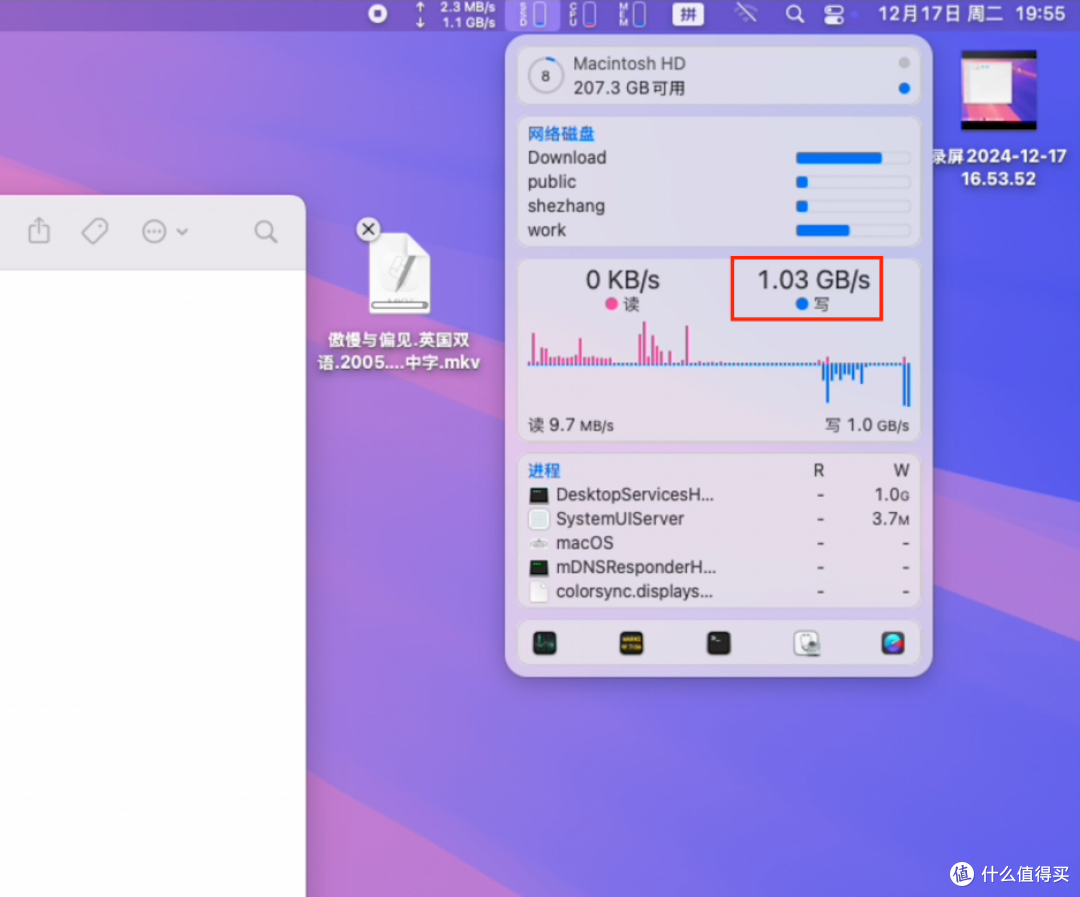Select the macOS process row
The image size is (1080, 897).
(718, 543)
